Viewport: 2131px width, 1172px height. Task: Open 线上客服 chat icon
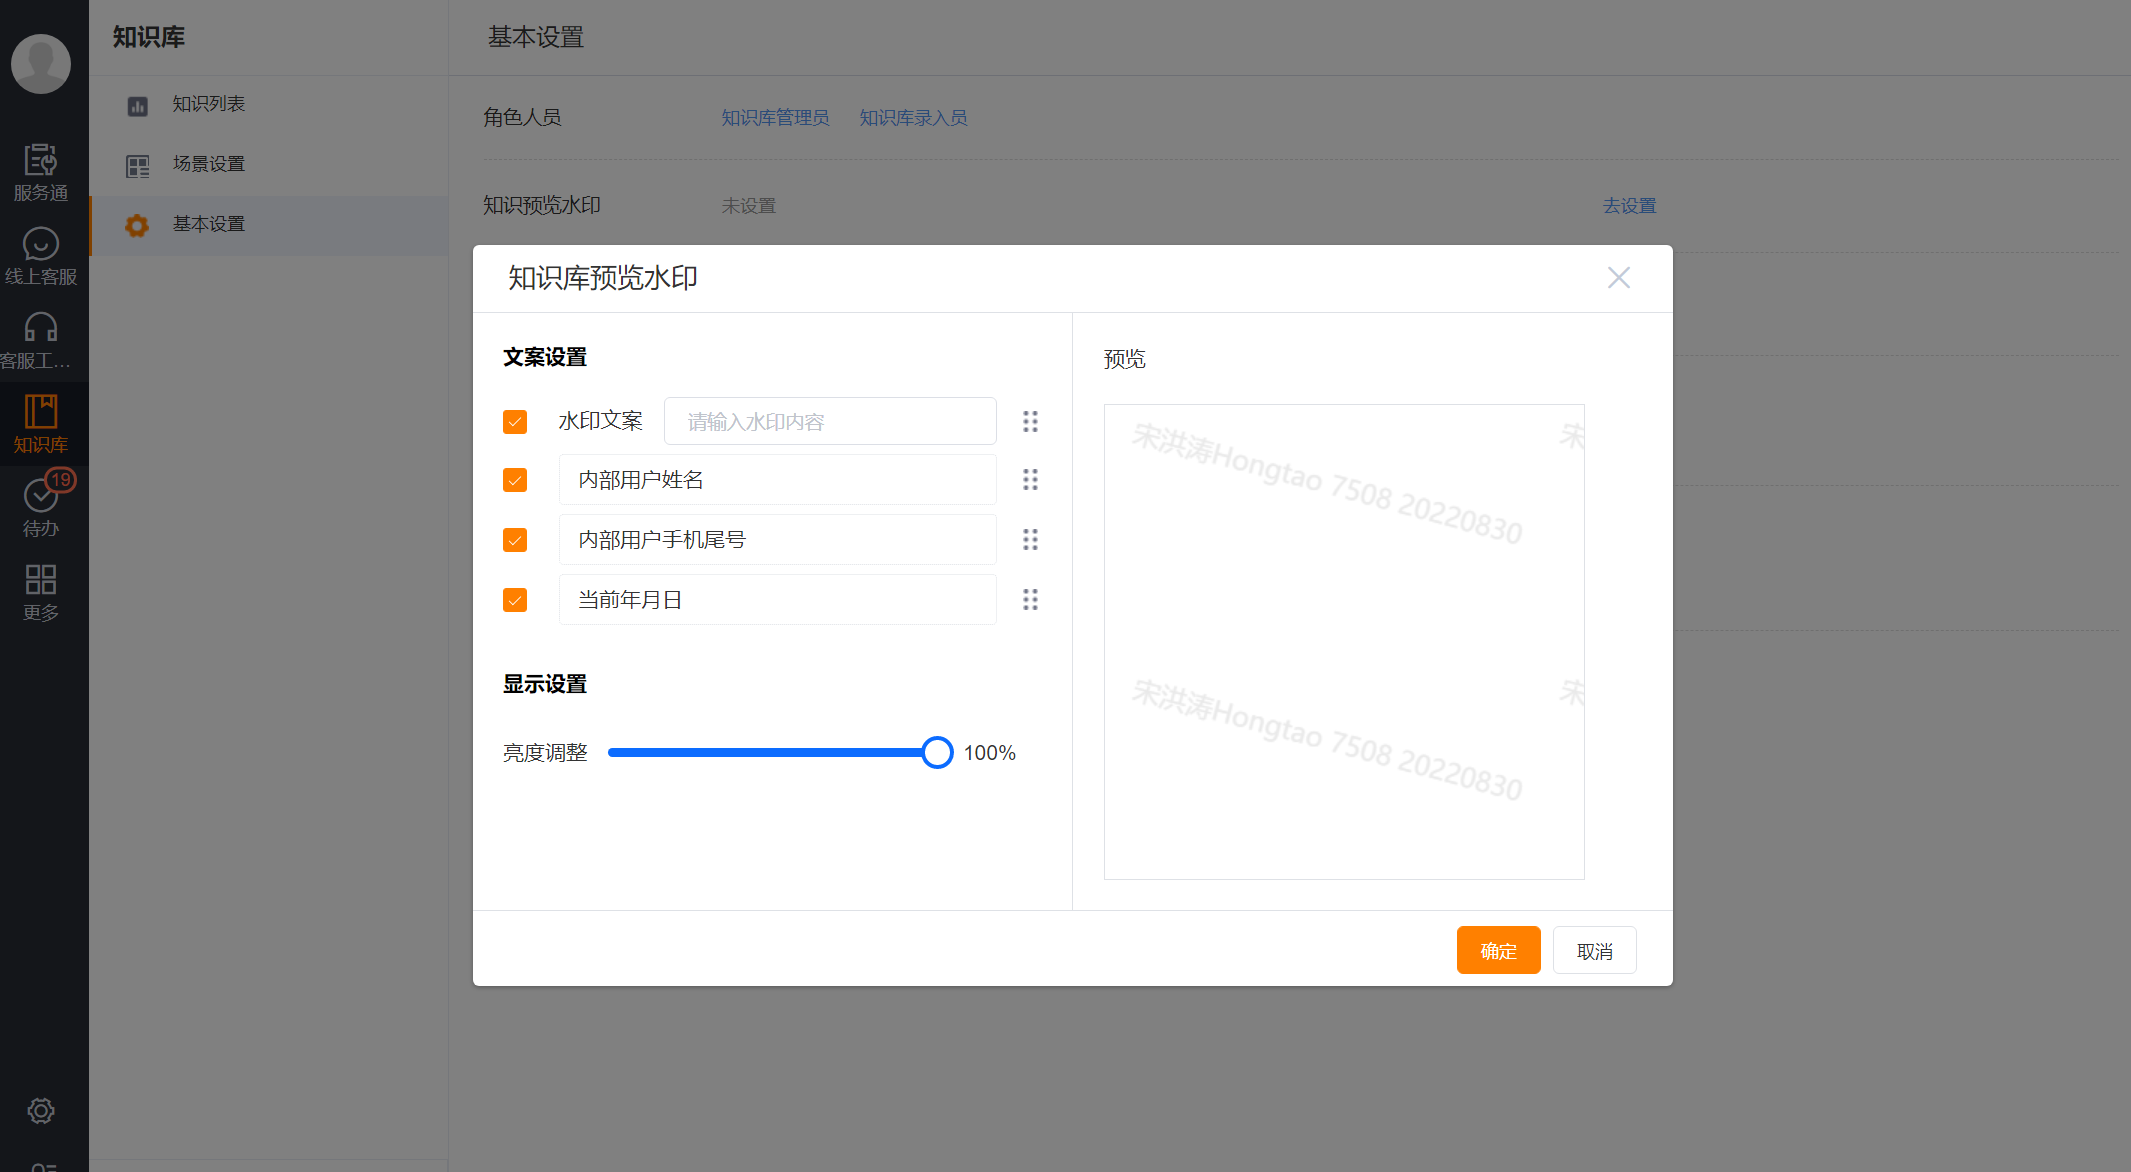click(x=40, y=255)
